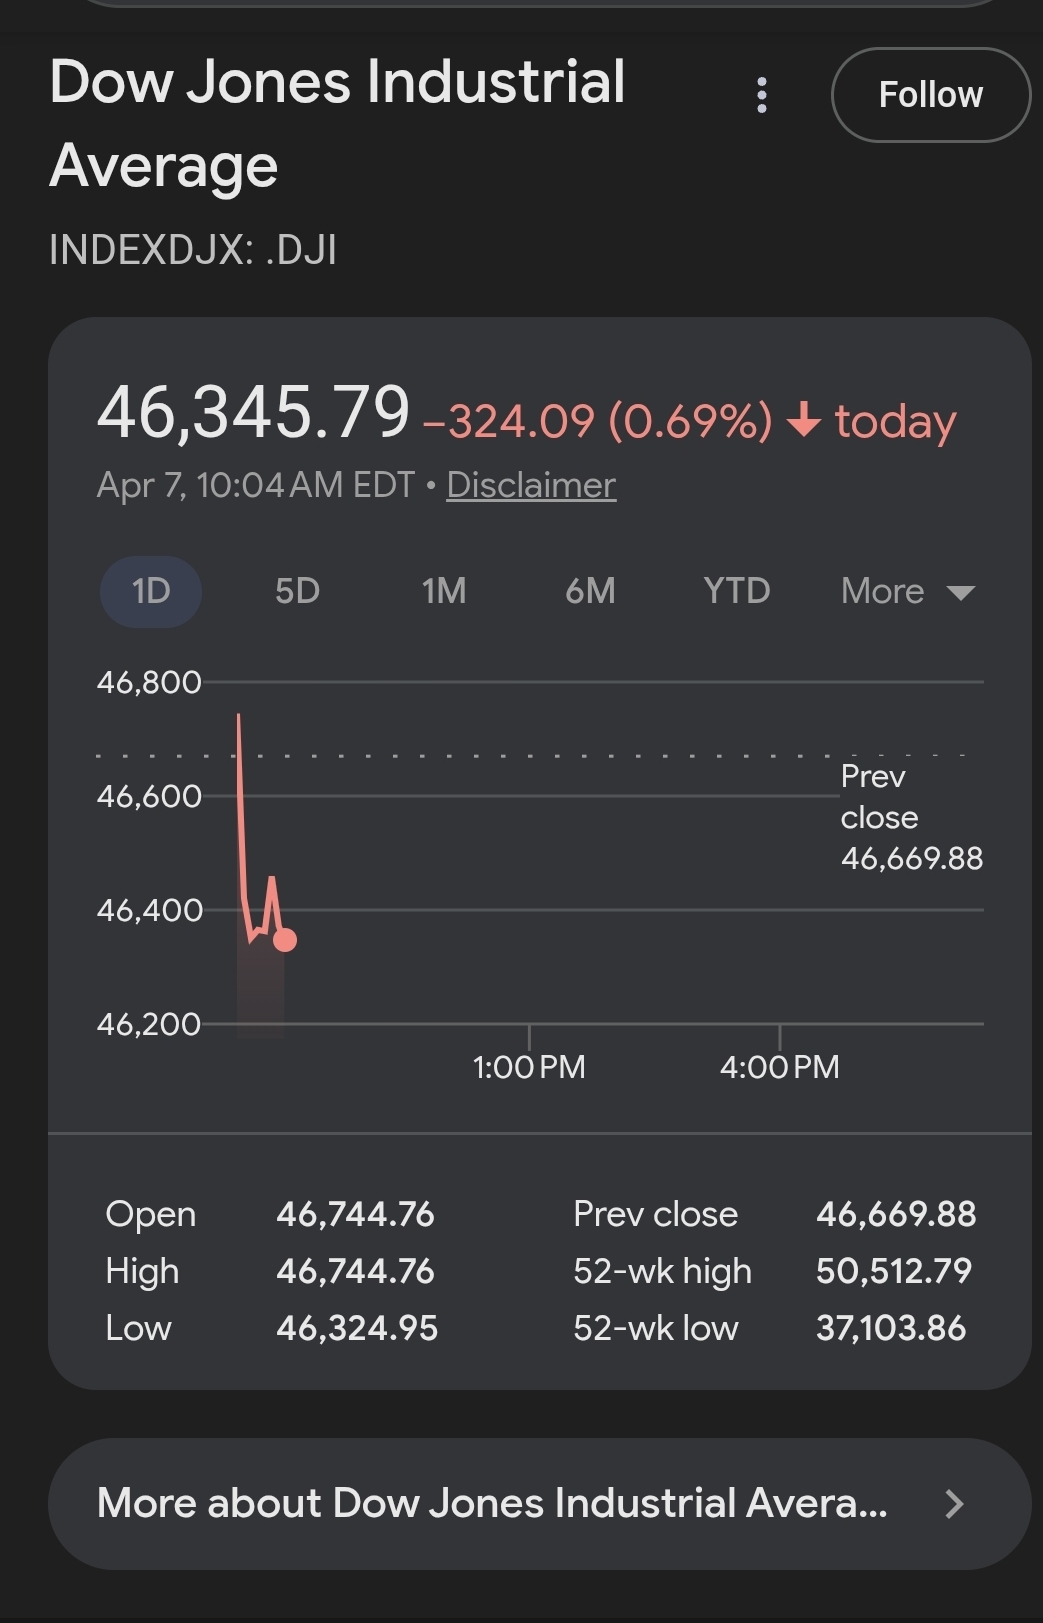
Task: Click the 4:00 PM chart time marker
Action: point(779,1067)
